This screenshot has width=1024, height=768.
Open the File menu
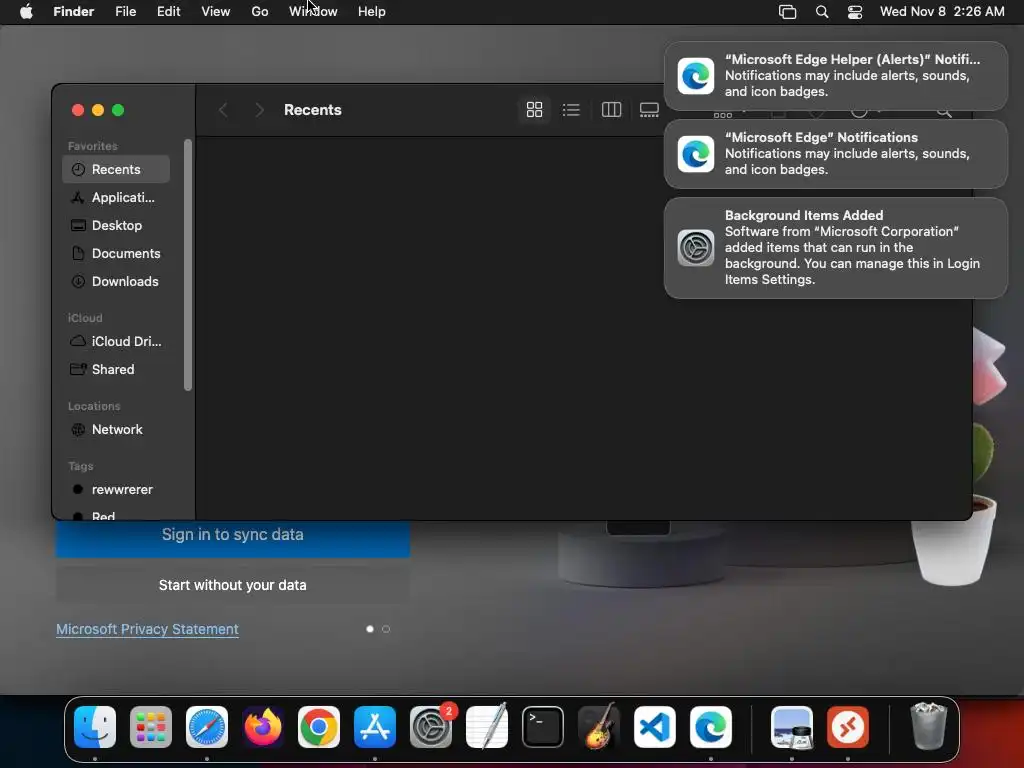coord(125,12)
